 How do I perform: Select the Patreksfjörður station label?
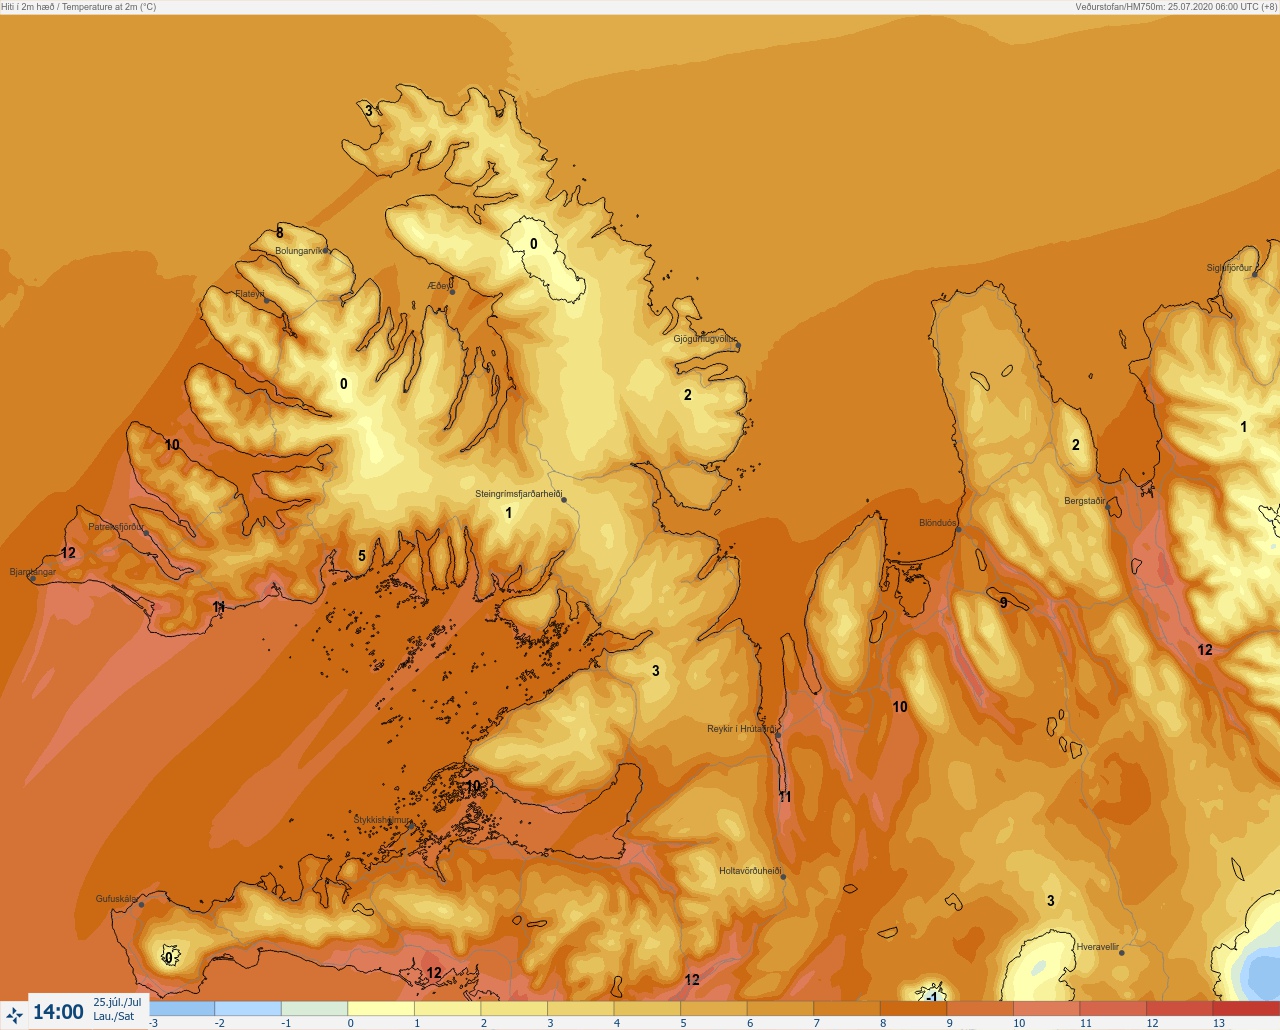pyautogui.click(x=116, y=527)
